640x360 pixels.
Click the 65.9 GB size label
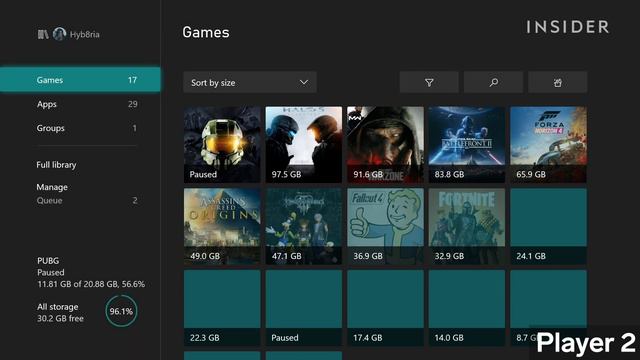click(x=531, y=174)
